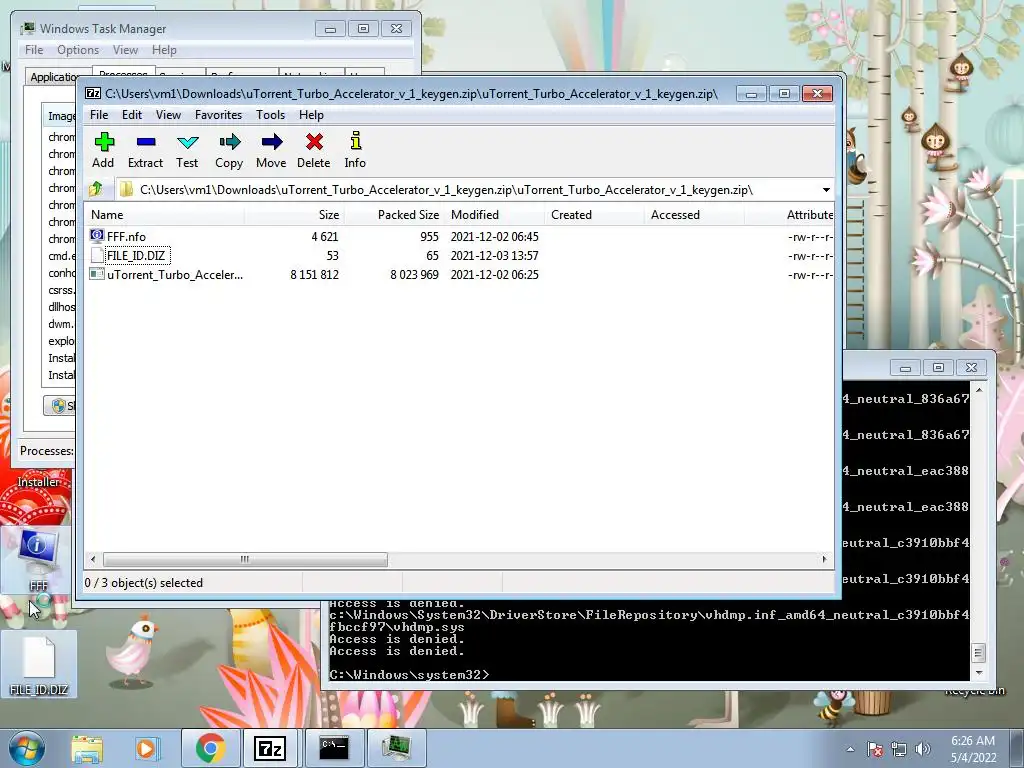The width and height of the screenshot is (1024, 768).
Task: Click the archive path input field
Action: [468, 190]
